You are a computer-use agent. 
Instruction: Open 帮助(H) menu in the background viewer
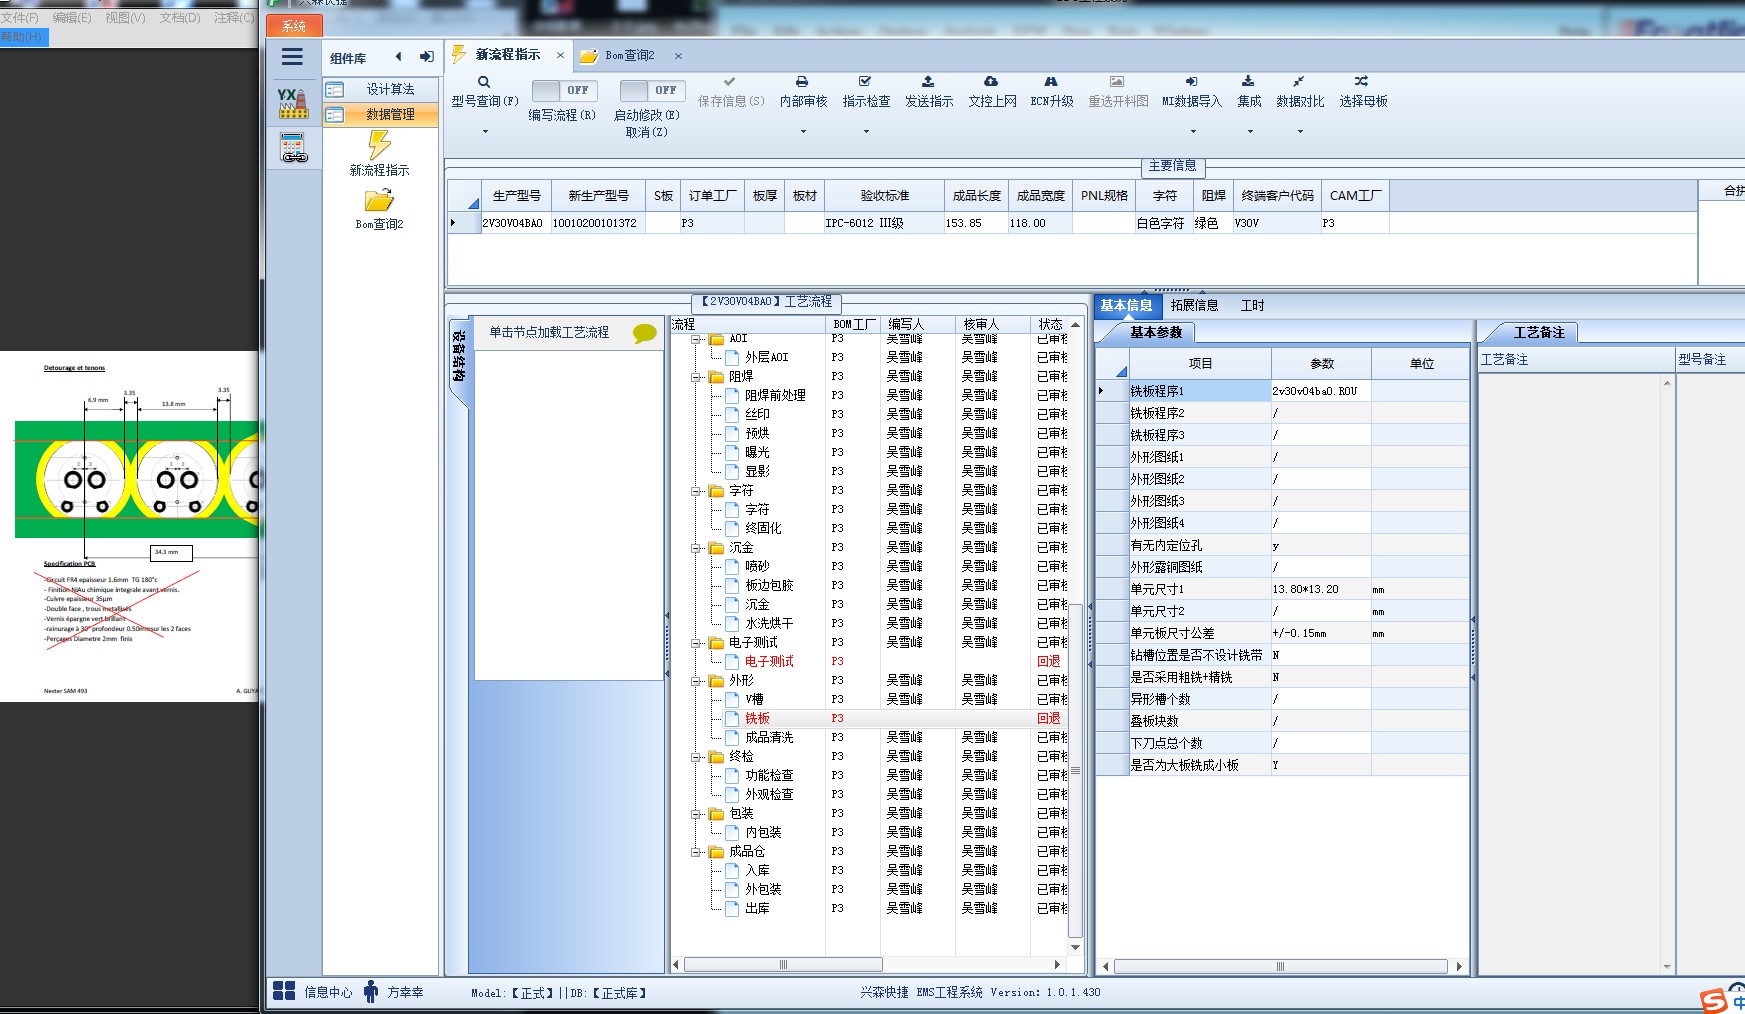click(22, 37)
